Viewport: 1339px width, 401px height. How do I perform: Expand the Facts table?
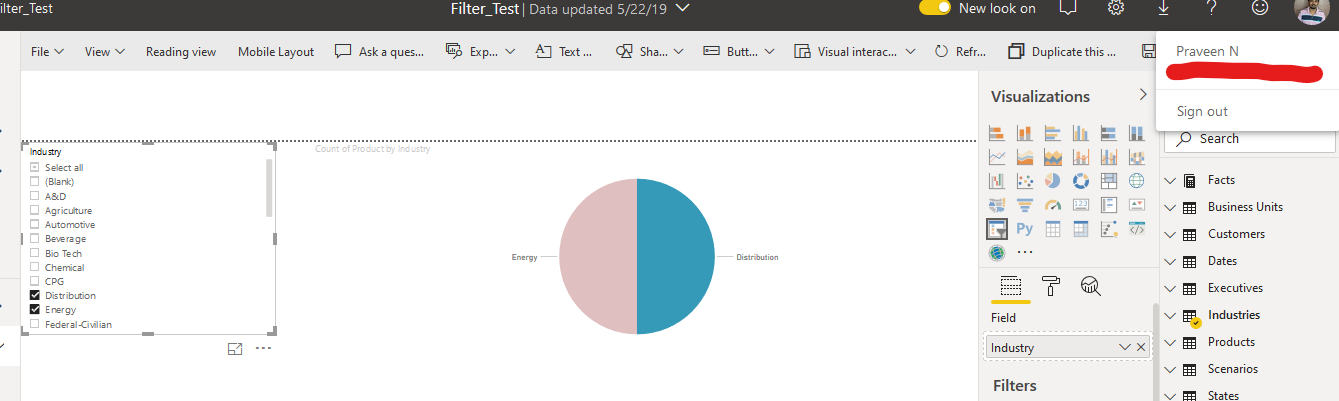click(1171, 180)
